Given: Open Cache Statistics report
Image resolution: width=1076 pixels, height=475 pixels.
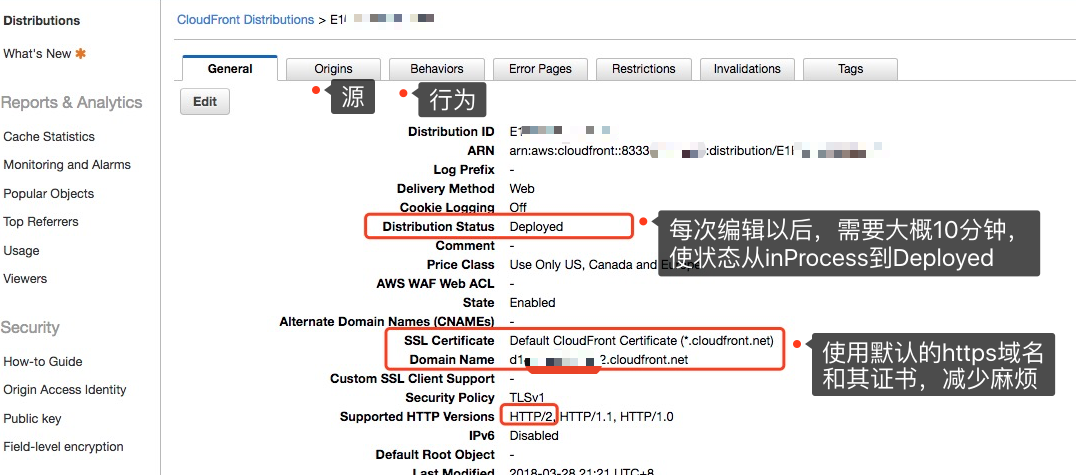Looking at the screenshot, I should (x=49, y=137).
